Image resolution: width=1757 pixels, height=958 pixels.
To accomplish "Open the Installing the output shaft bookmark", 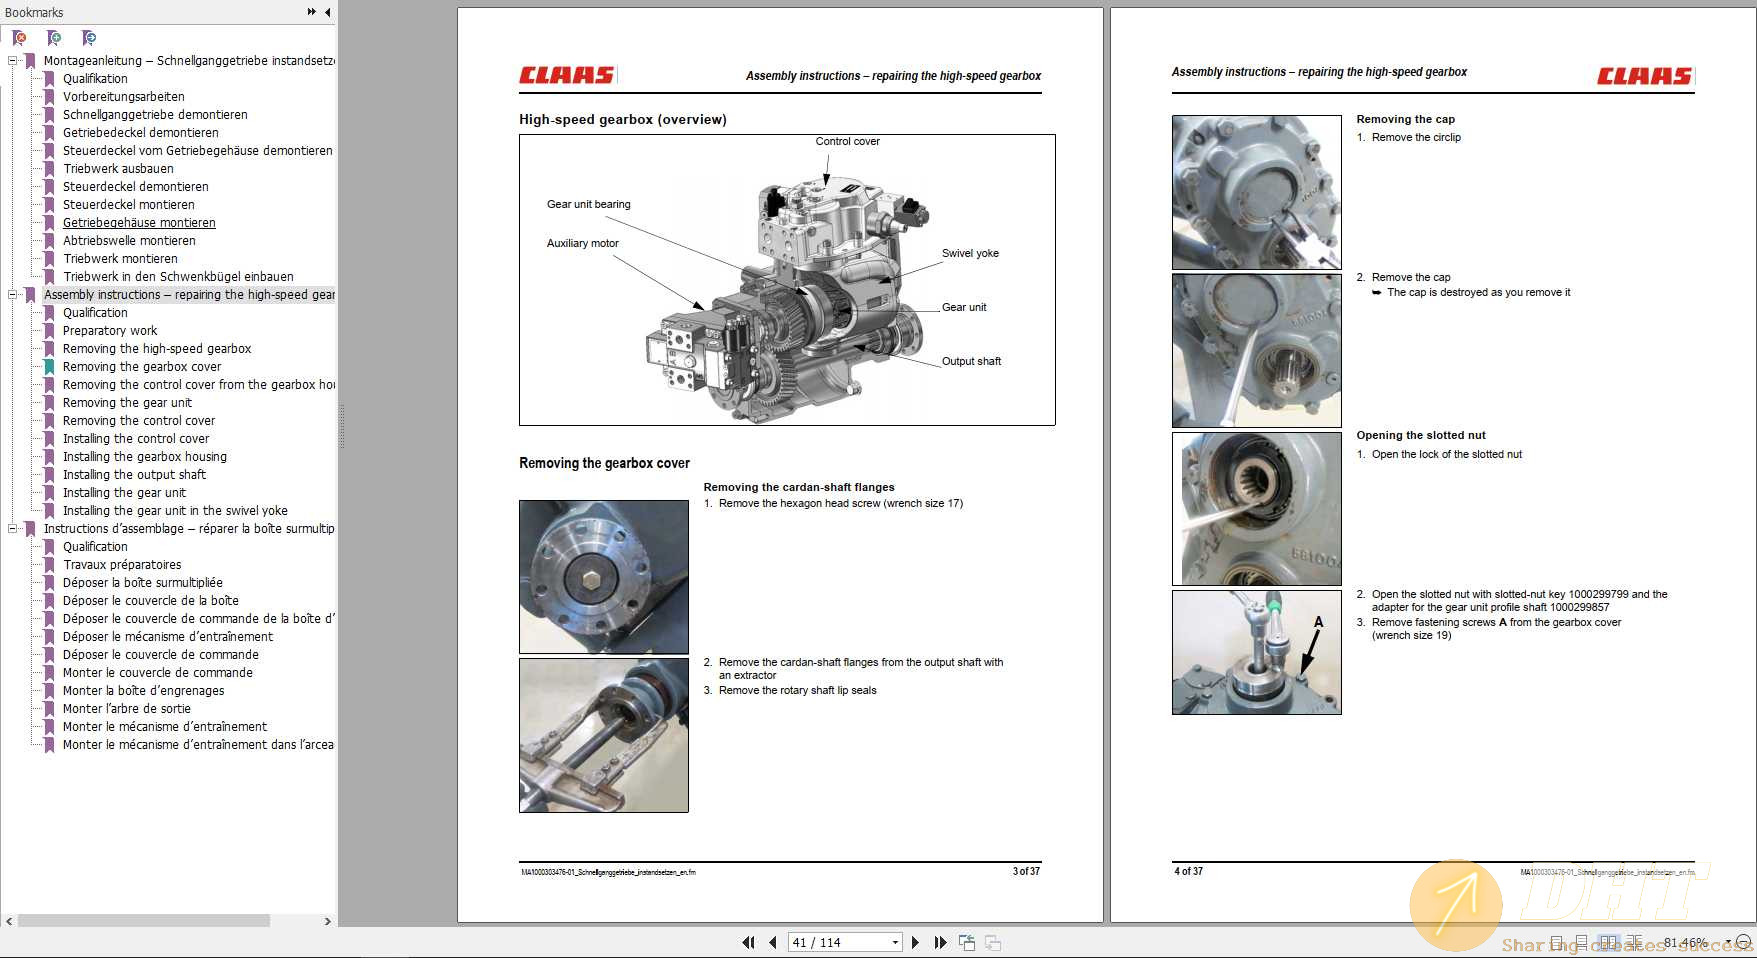I will click(134, 474).
